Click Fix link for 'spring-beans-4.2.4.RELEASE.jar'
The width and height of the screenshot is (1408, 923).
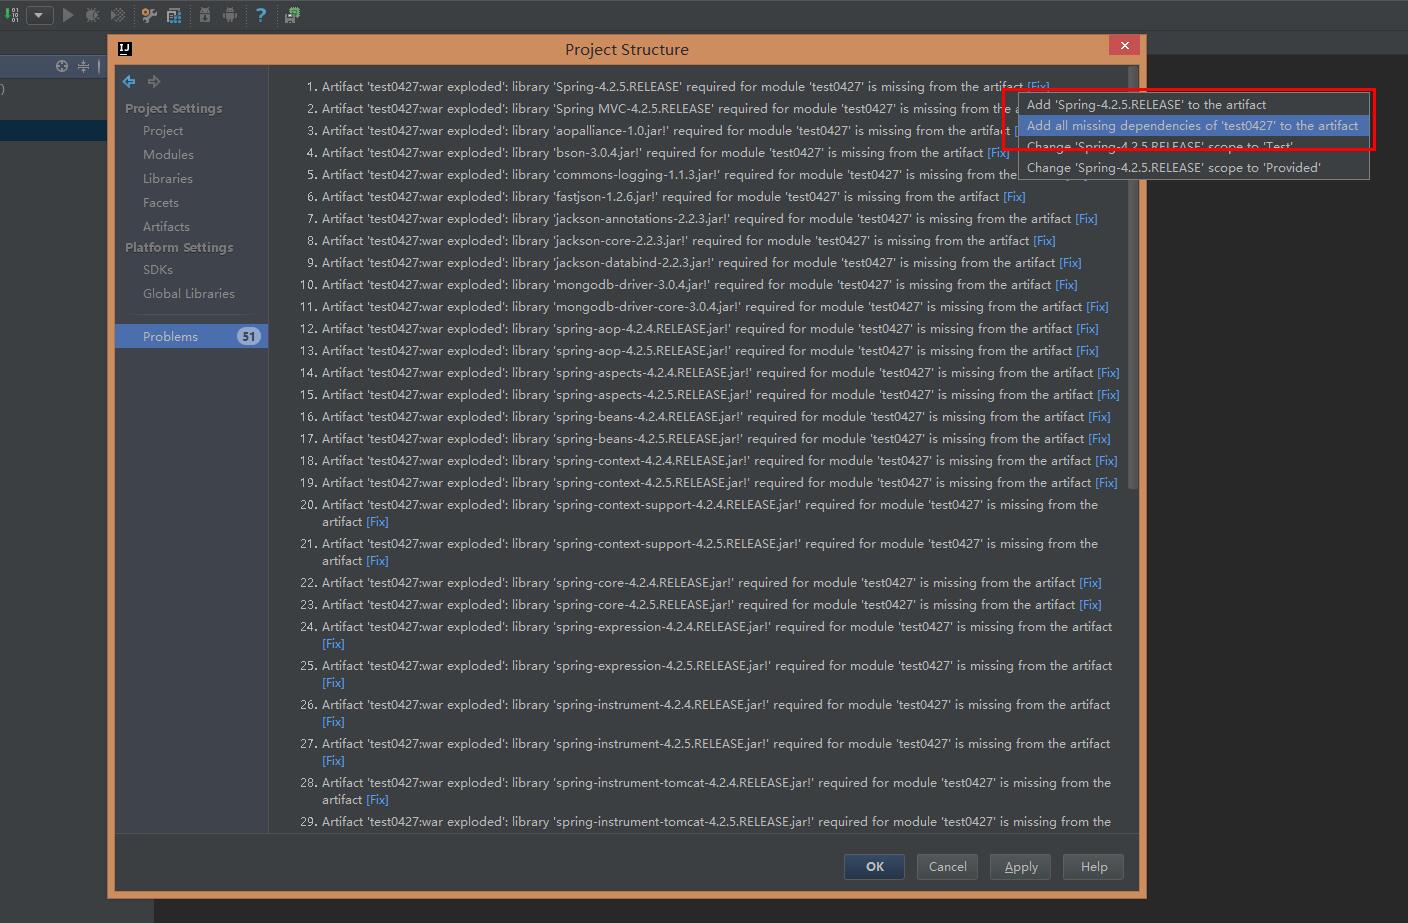(1099, 417)
